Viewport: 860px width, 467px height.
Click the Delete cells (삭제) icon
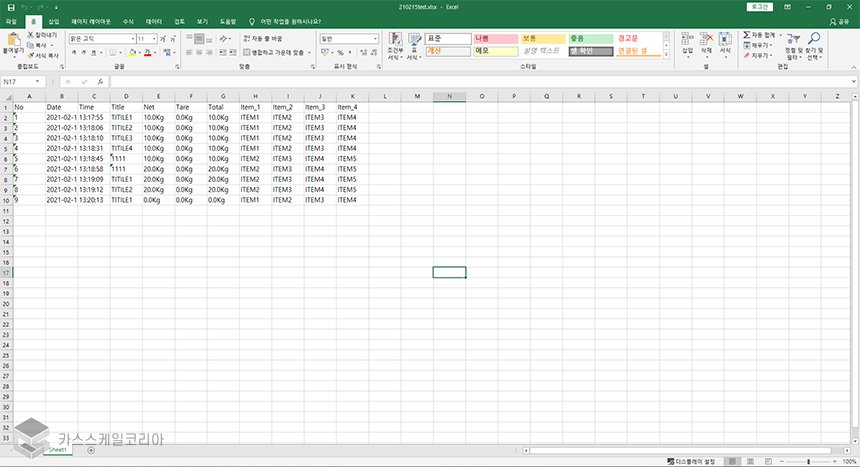[706, 40]
